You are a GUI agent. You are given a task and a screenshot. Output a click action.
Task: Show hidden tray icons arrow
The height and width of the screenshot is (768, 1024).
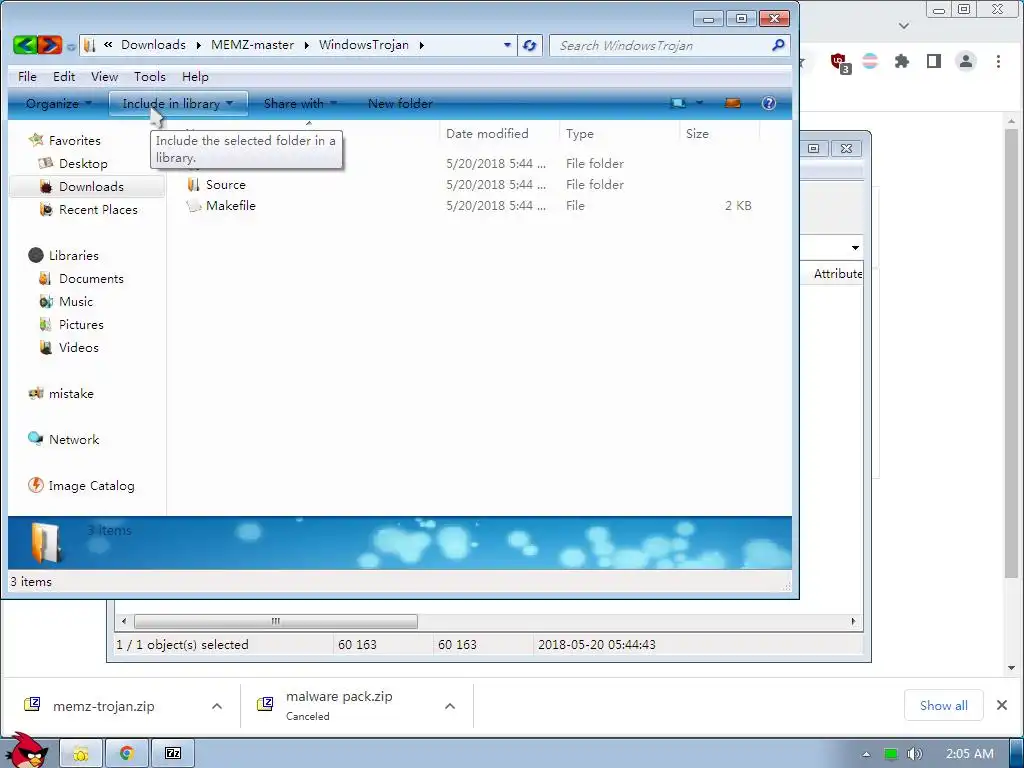coord(866,754)
